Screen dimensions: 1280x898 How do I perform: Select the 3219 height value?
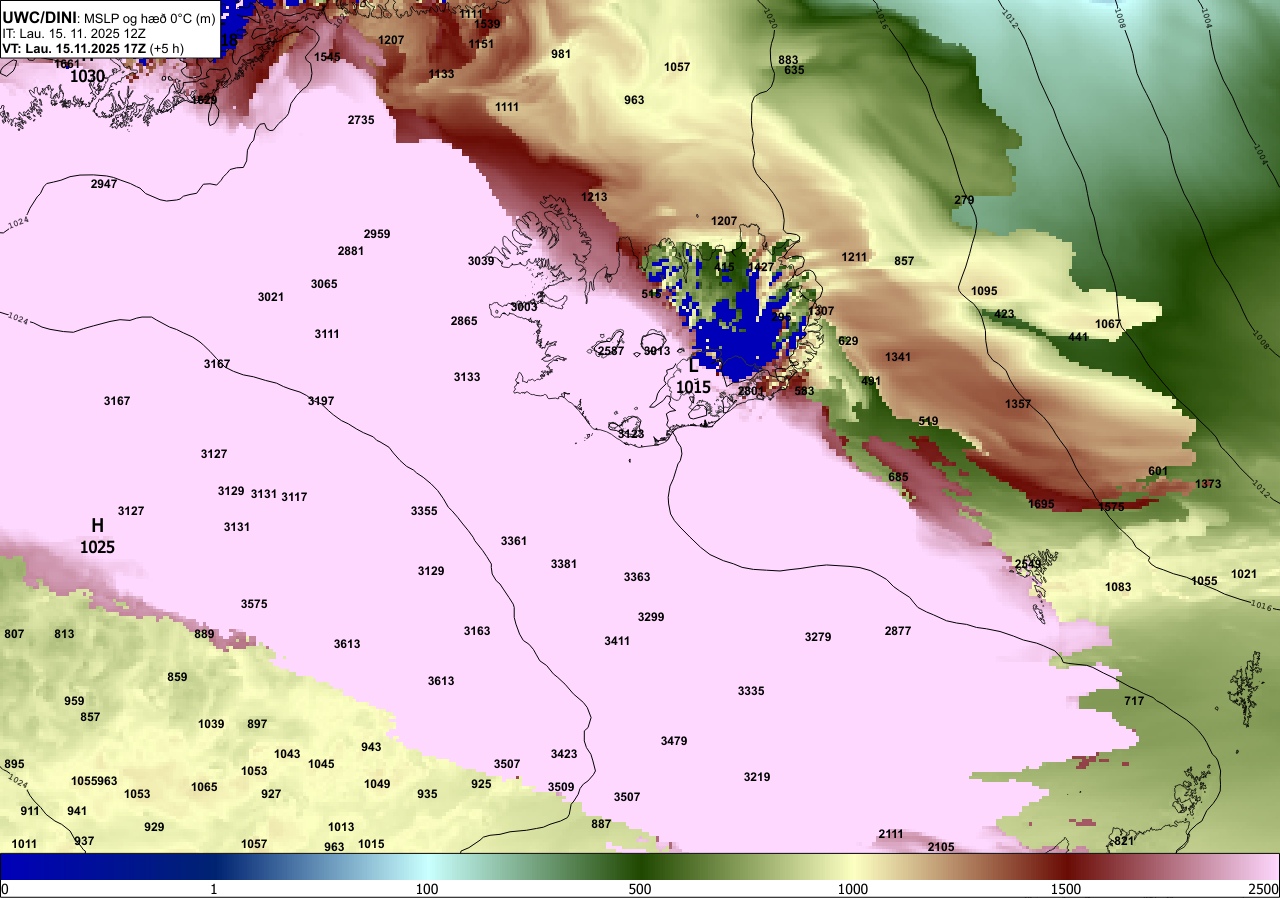(x=757, y=777)
